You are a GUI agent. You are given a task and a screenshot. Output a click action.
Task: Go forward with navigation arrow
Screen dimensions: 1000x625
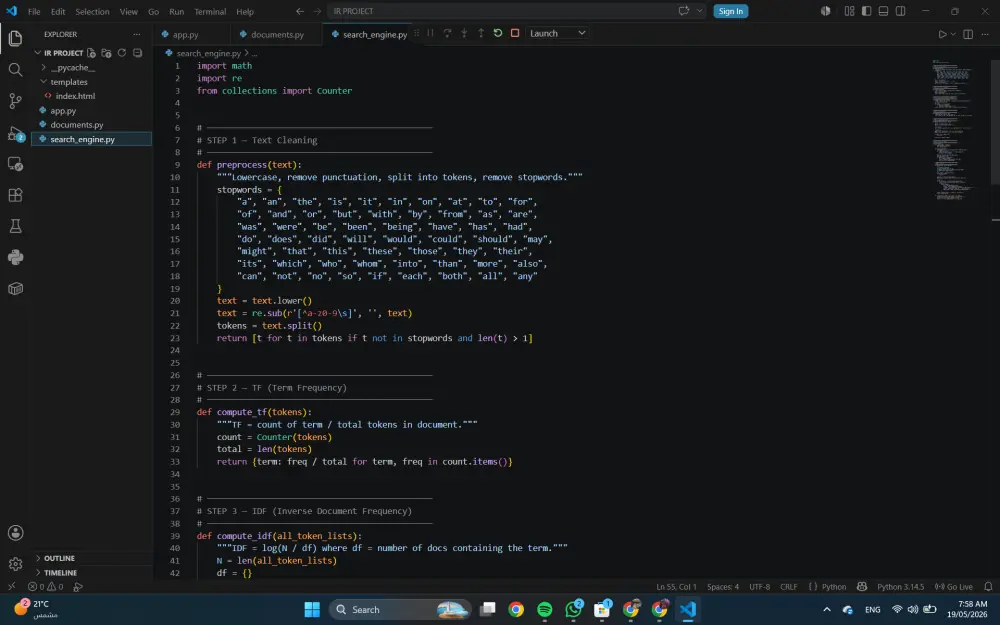pyautogui.click(x=317, y=11)
